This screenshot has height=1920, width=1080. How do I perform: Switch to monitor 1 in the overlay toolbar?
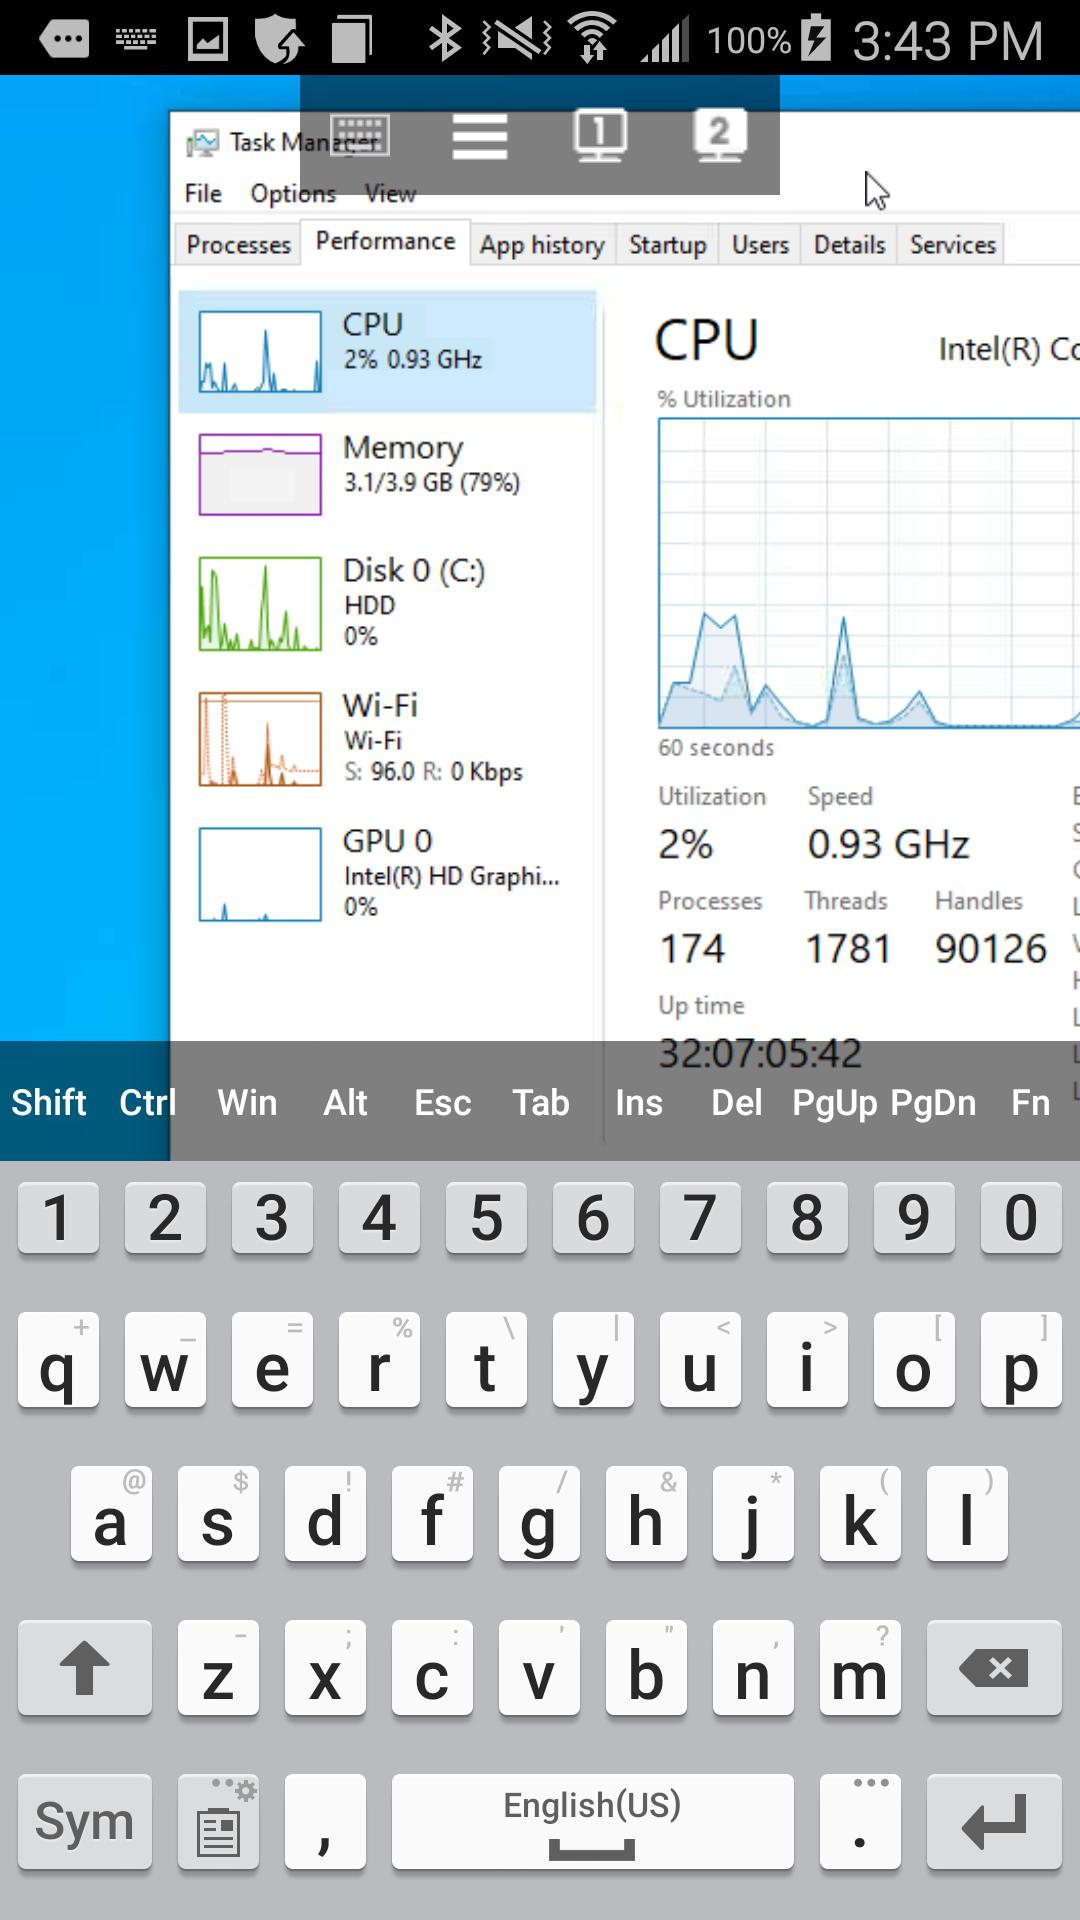pyautogui.click(x=600, y=135)
